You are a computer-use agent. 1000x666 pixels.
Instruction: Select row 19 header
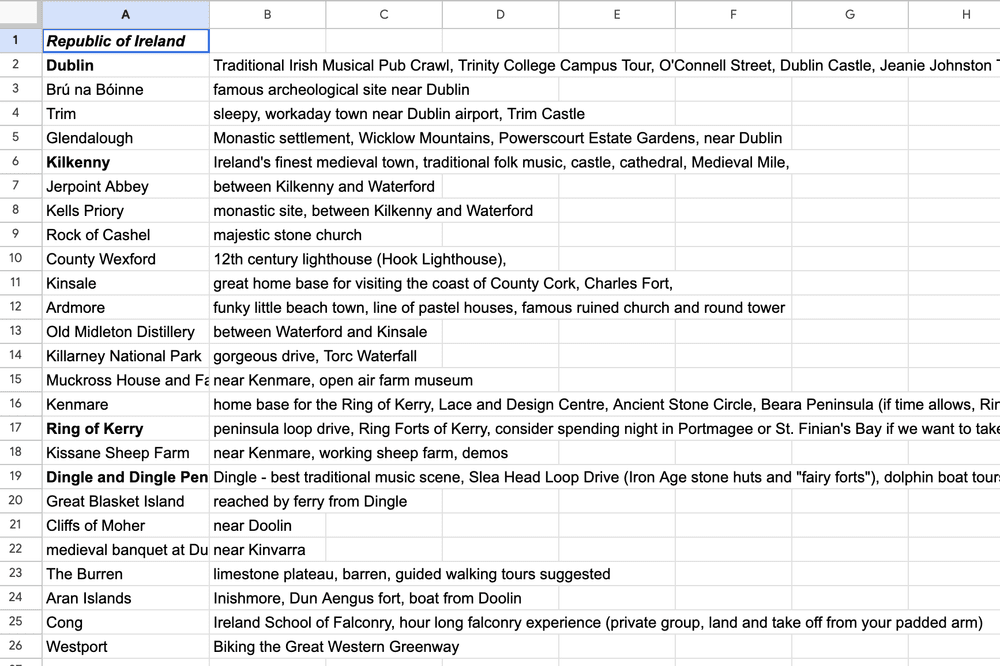pyautogui.click(x=21, y=477)
